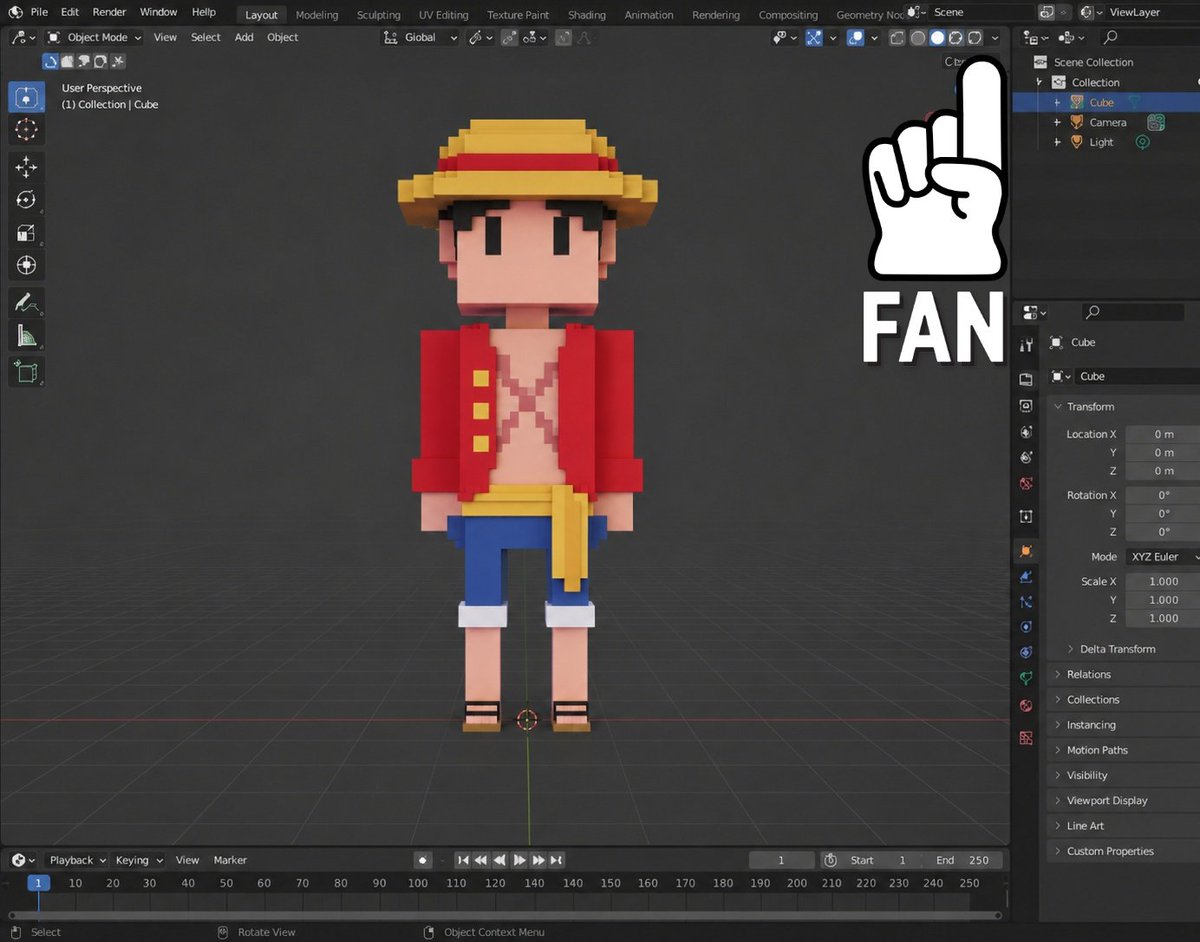Screen dimensions: 1200x942
Task: Select the Select Box tool
Action: click(x=26, y=97)
